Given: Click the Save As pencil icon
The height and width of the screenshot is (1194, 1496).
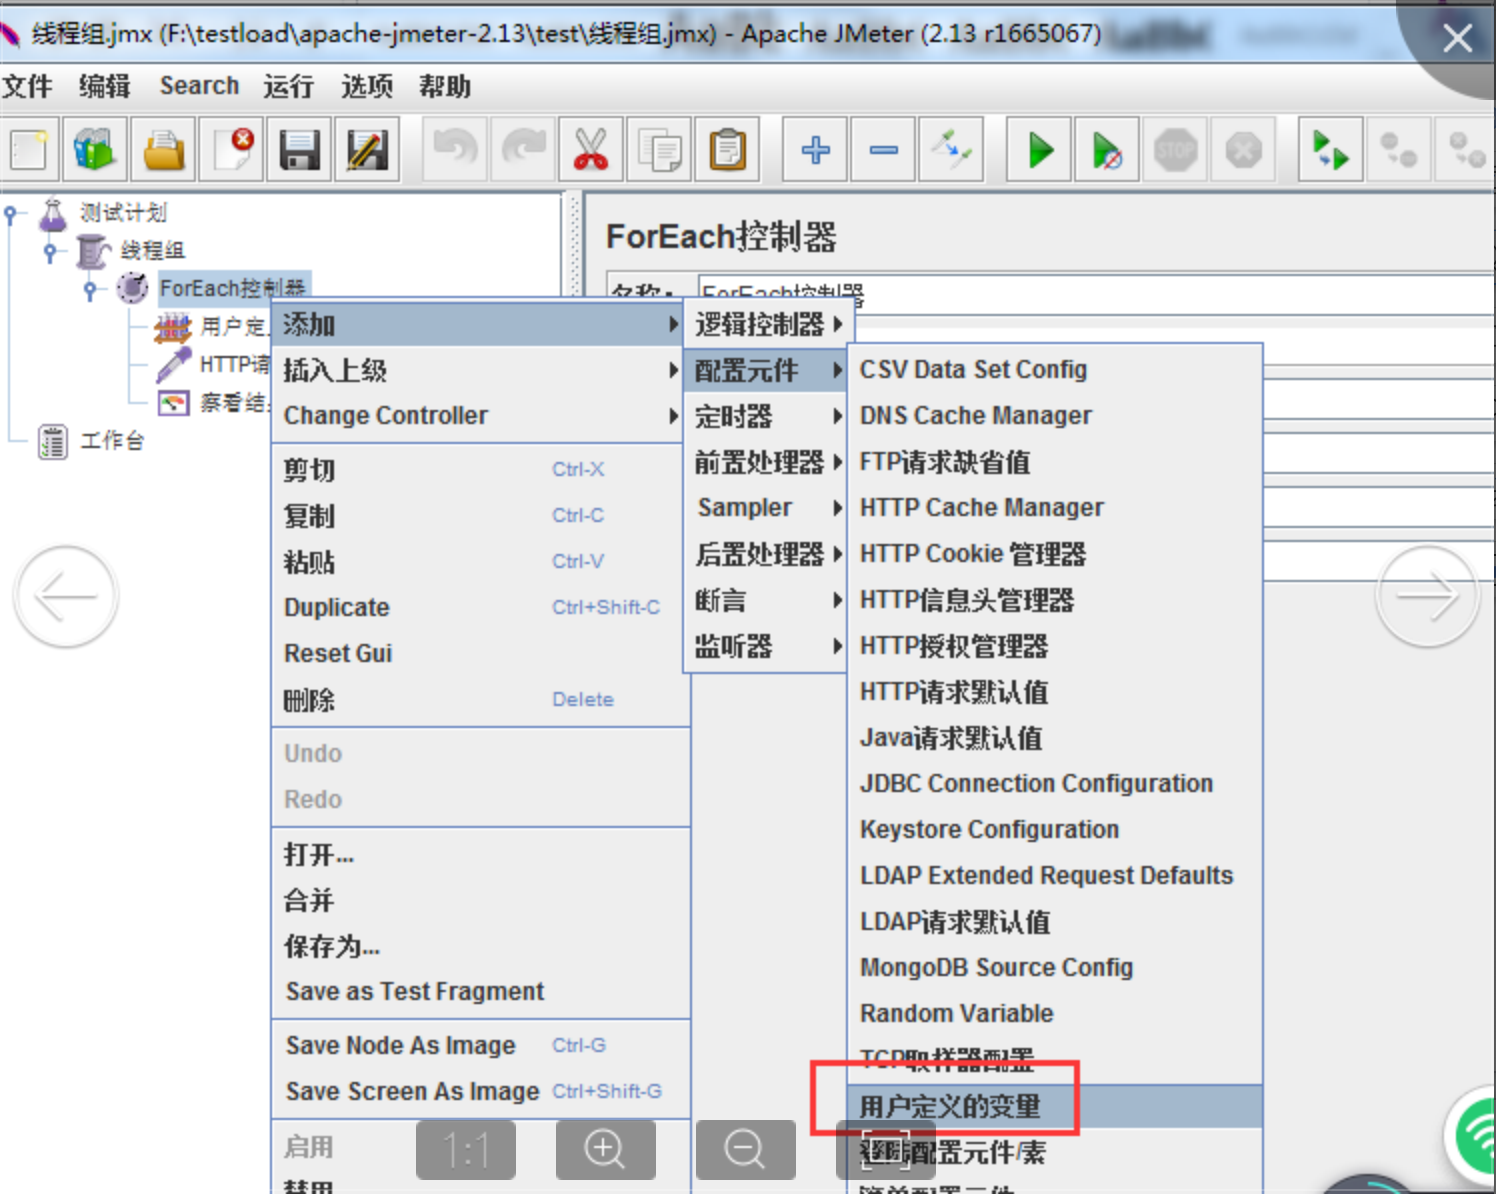Looking at the screenshot, I should [x=367, y=150].
